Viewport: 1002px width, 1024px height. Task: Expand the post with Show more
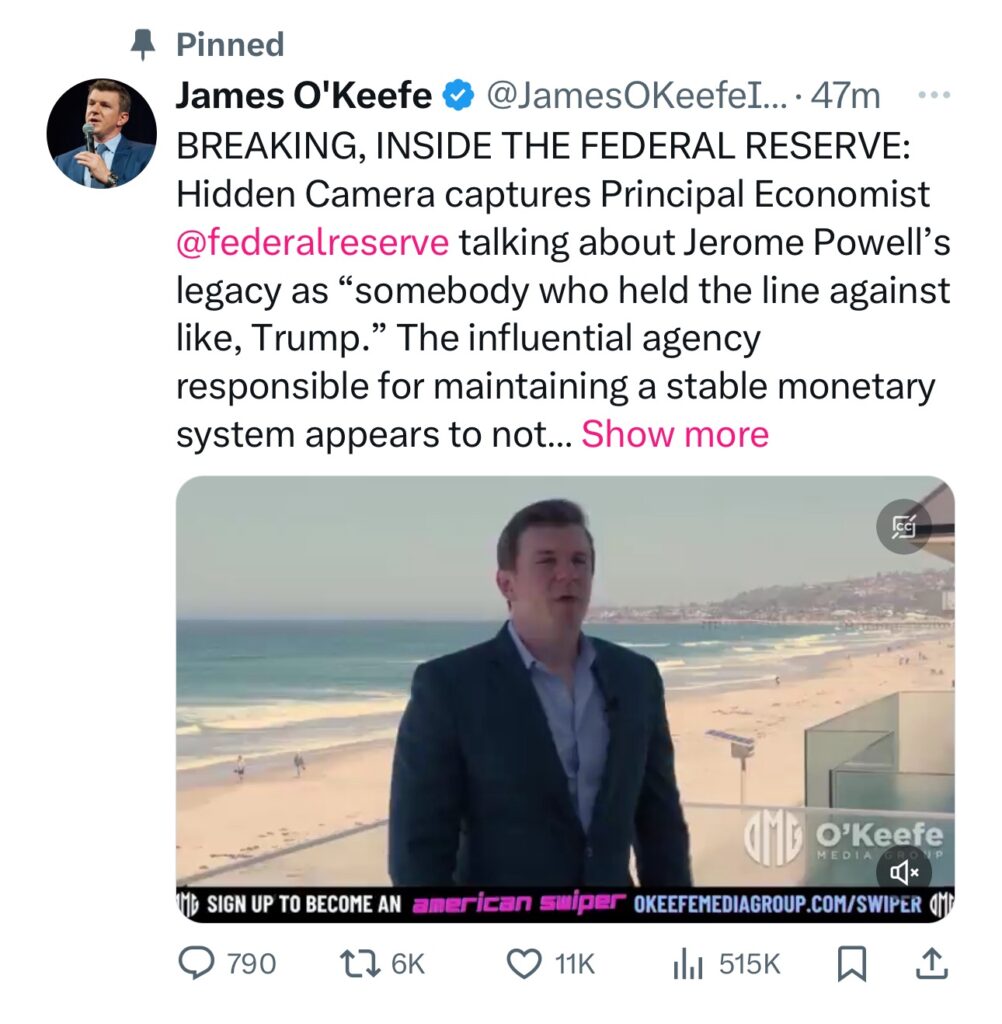(x=675, y=434)
